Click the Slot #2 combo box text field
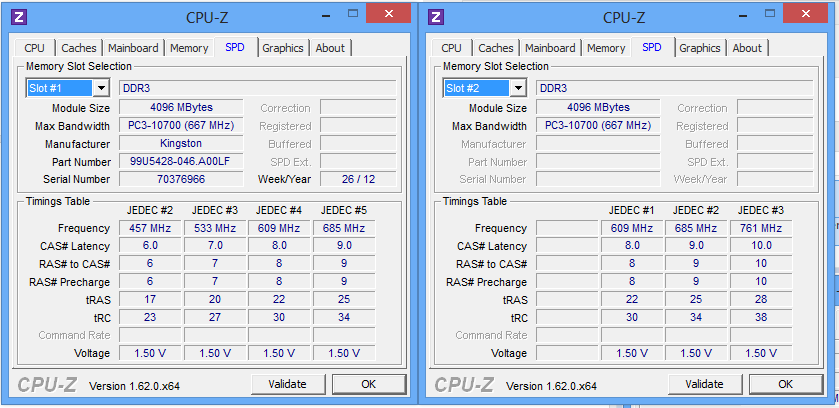 pyautogui.click(x=477, y=88)
